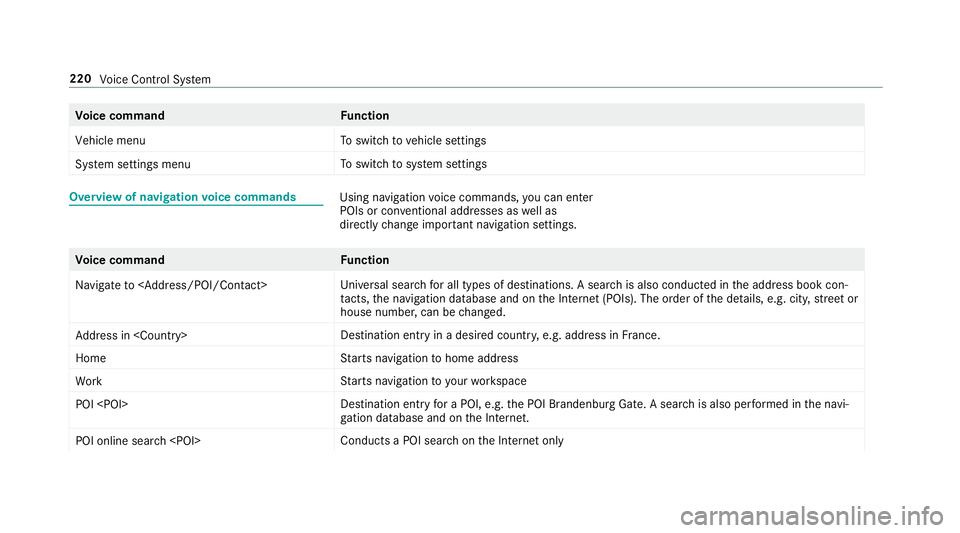Screen dimensions: 960x533
Task: Click the second table's Function column header
Action: 365,260
